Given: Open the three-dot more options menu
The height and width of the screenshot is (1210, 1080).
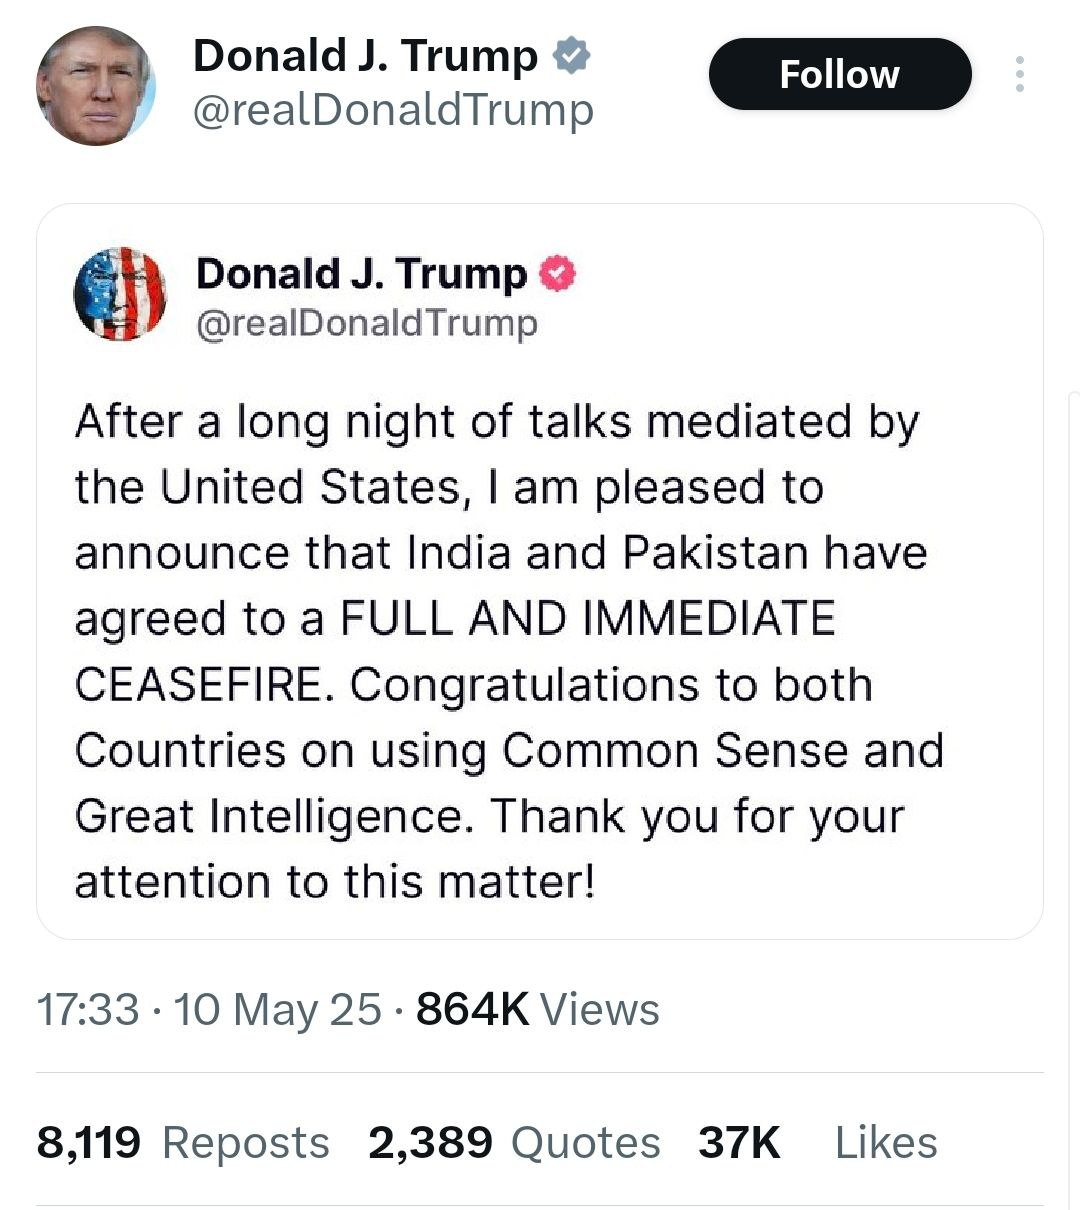Looking at the screenshot, I should (1019, 74).
